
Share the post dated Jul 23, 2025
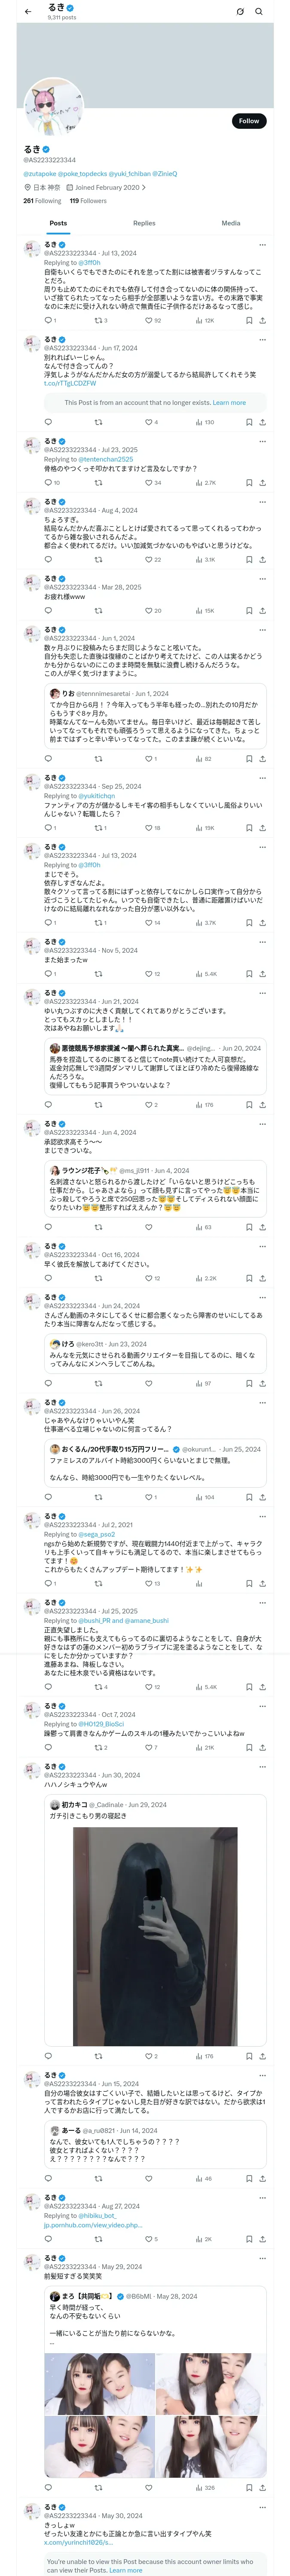(x=262, y=483)
